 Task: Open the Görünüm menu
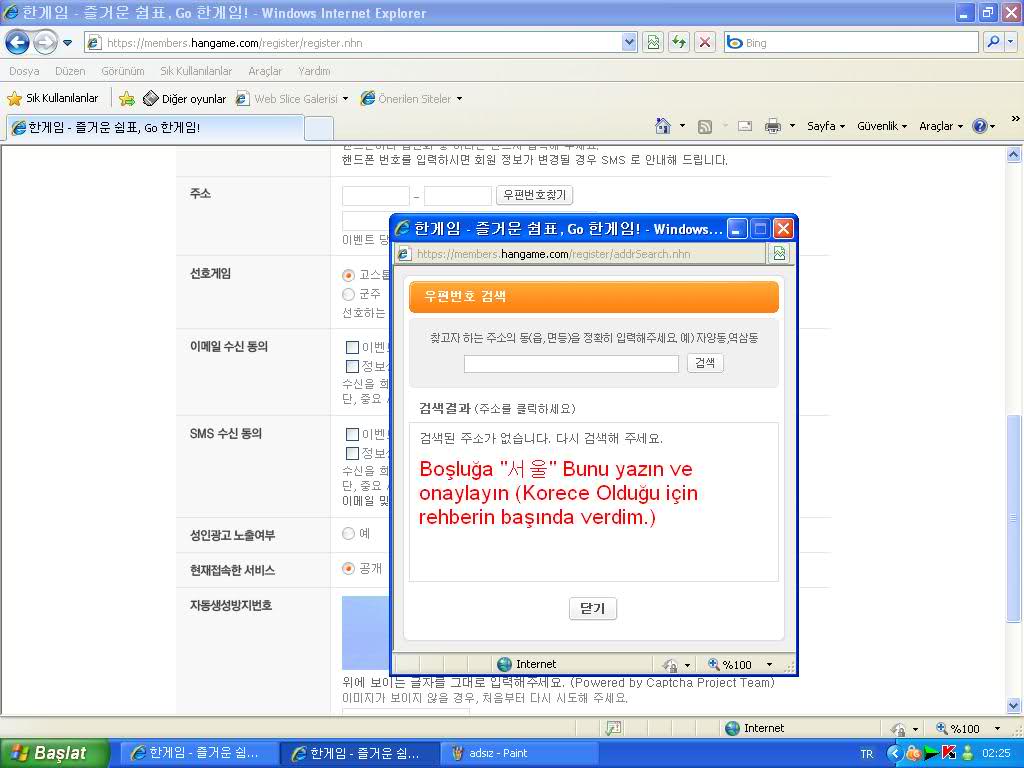(123, 71)
